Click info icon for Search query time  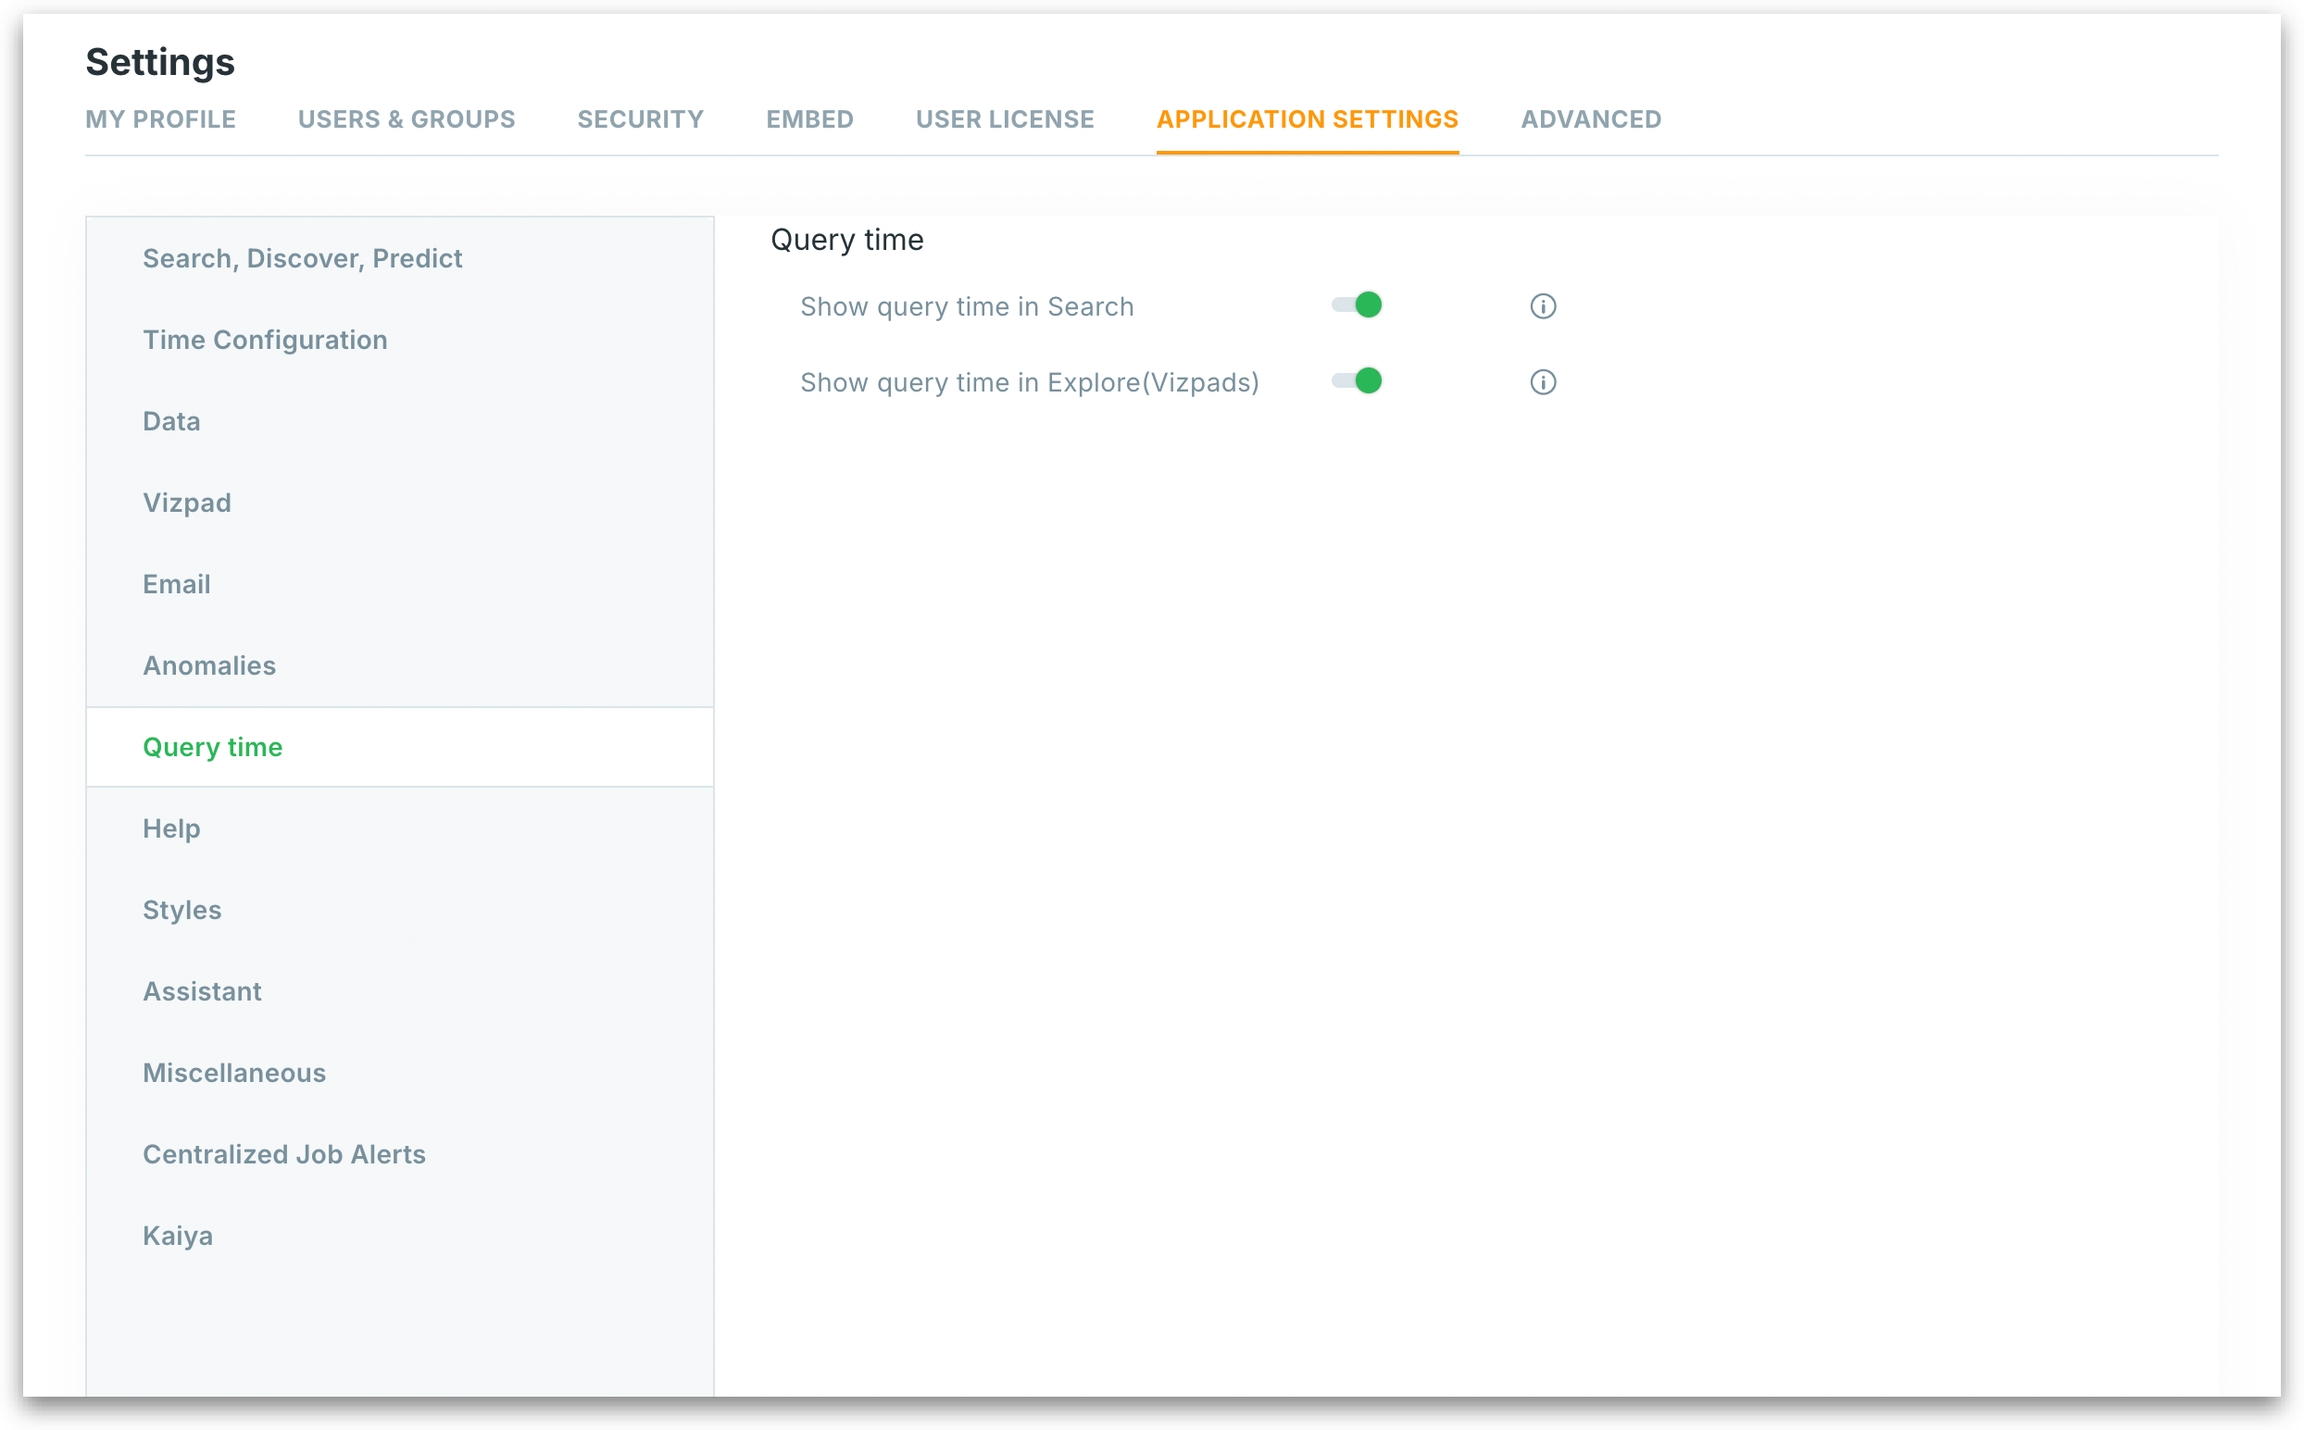tap(1542, 306)
